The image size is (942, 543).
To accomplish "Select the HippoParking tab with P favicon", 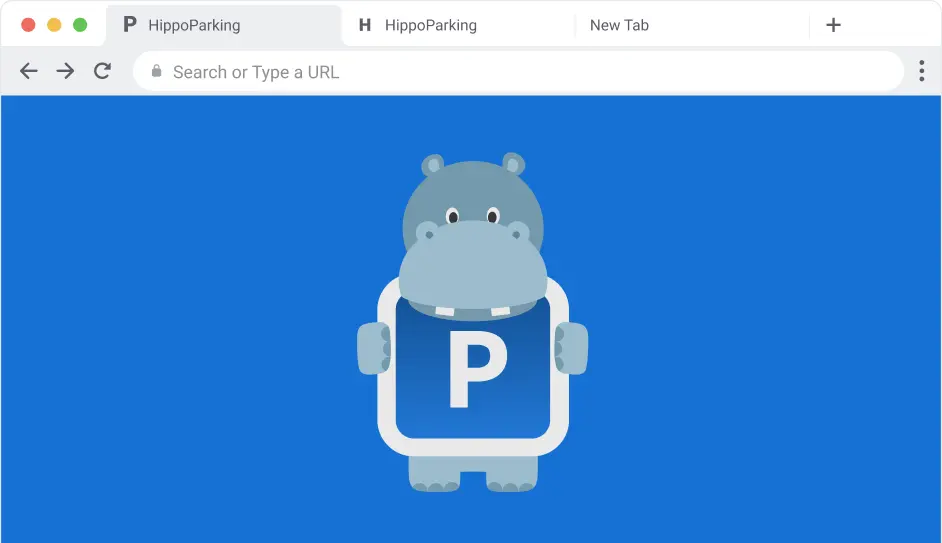I will point(223,25).
